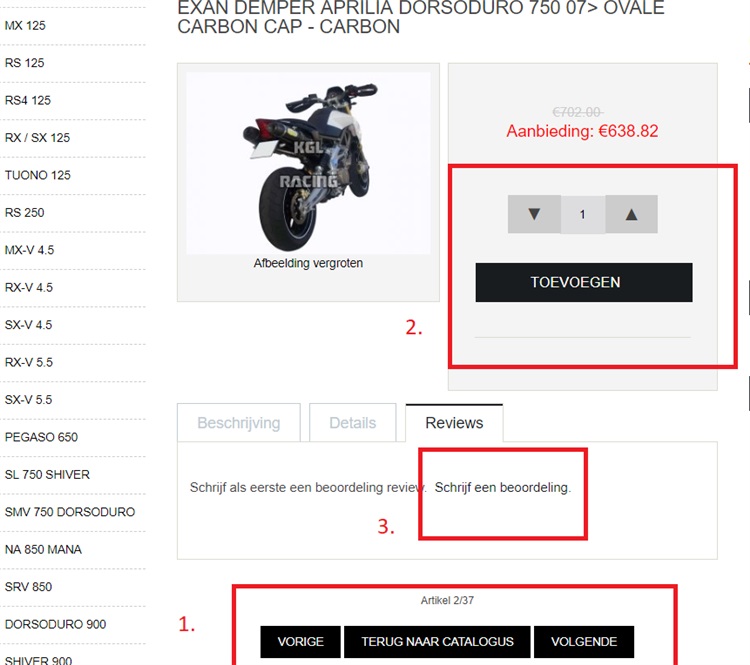Viewport: 750px width, 665px height.
Task: Open the SL 750 SHIVER category
Action: [x=47, y=475]
